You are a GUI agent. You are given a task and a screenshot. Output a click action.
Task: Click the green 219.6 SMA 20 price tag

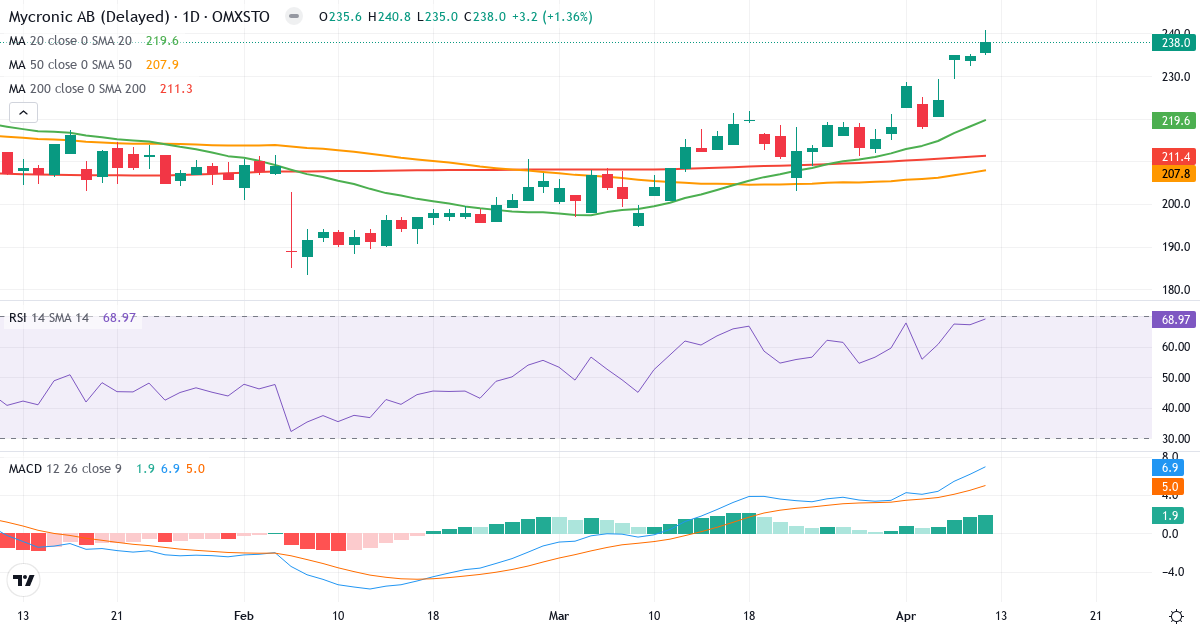[1173, 122]
